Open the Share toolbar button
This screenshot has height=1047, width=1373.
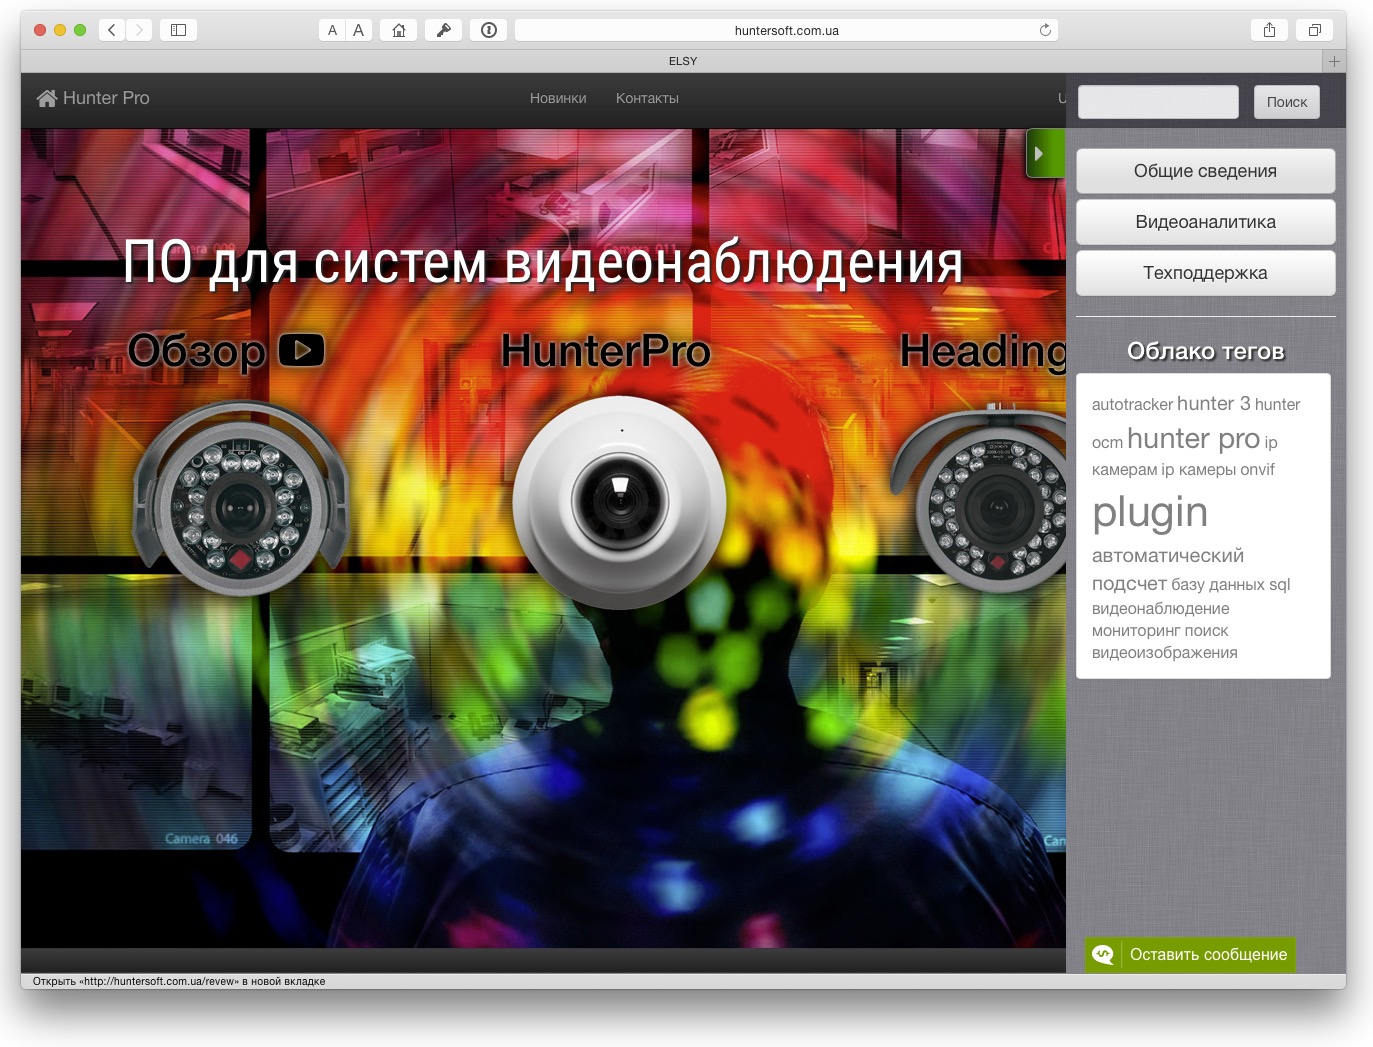click(x=1269, y=30)
